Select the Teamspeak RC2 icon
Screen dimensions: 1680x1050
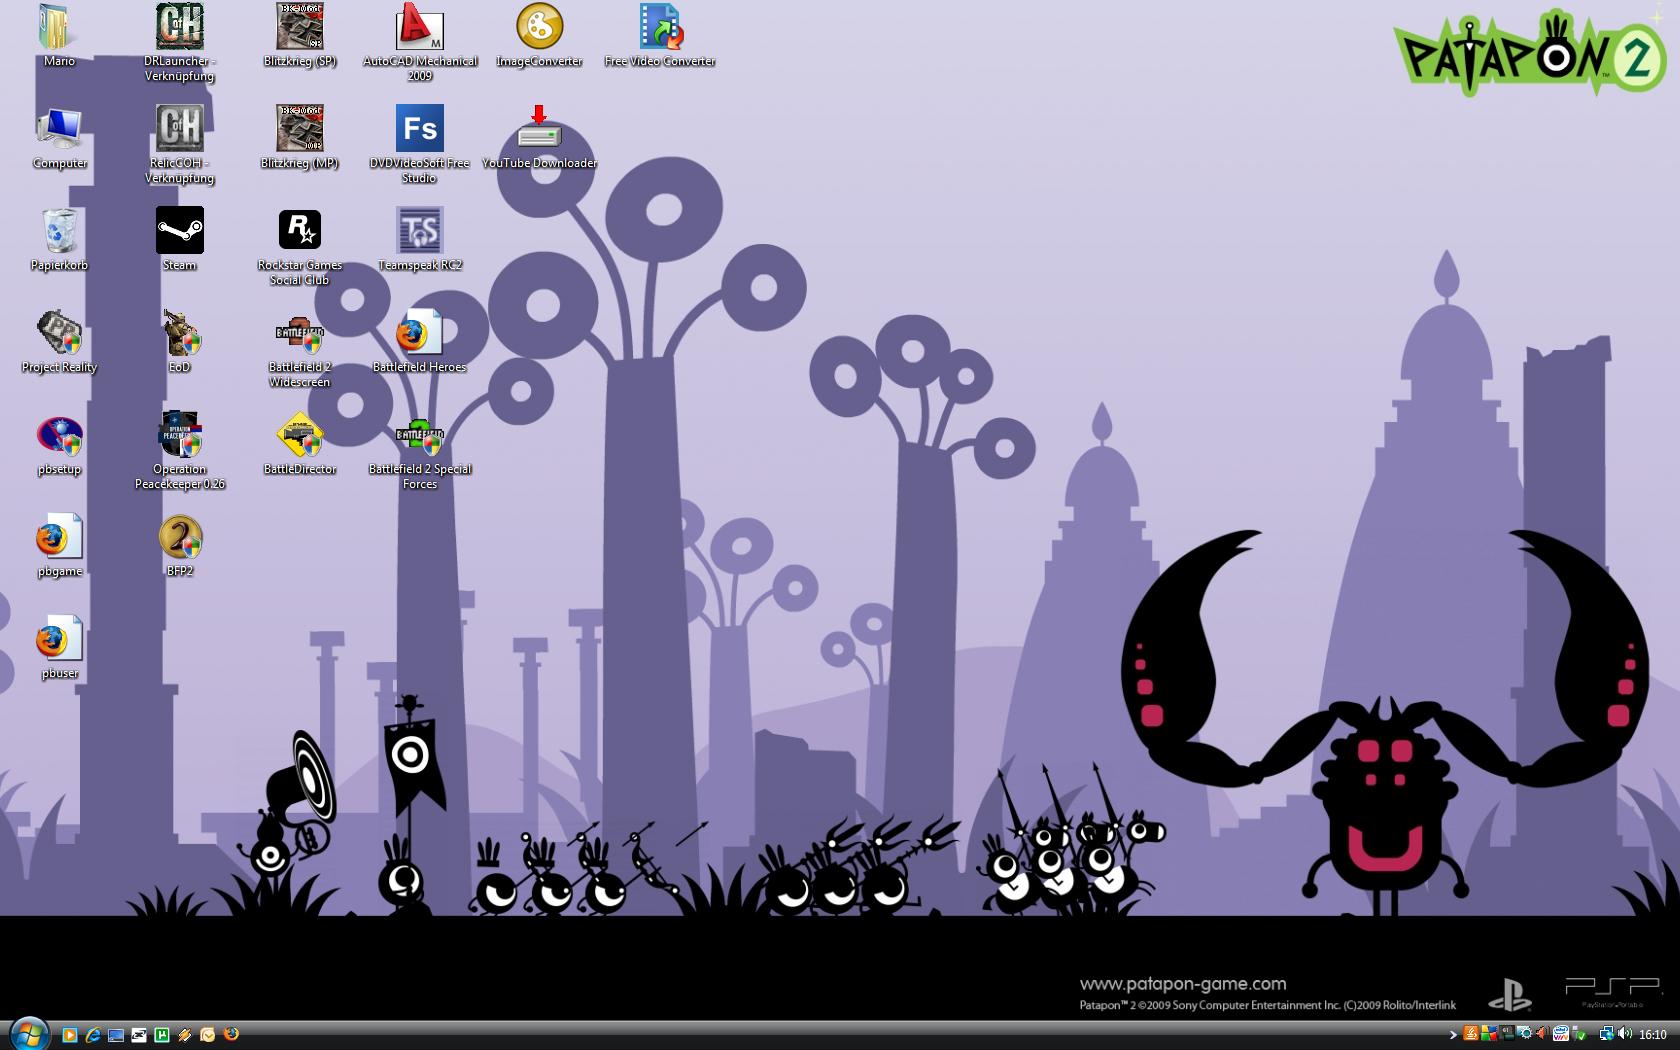(x=419, y=240)
